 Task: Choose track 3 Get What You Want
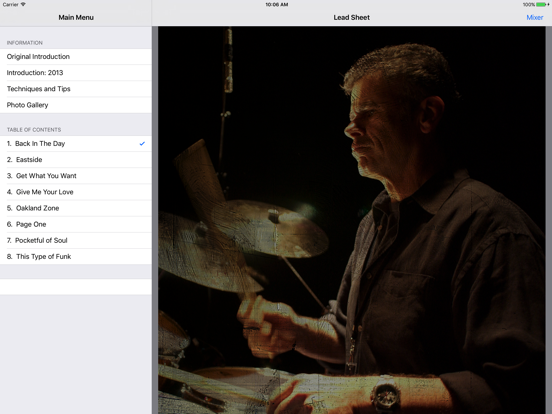pos(76,176)
